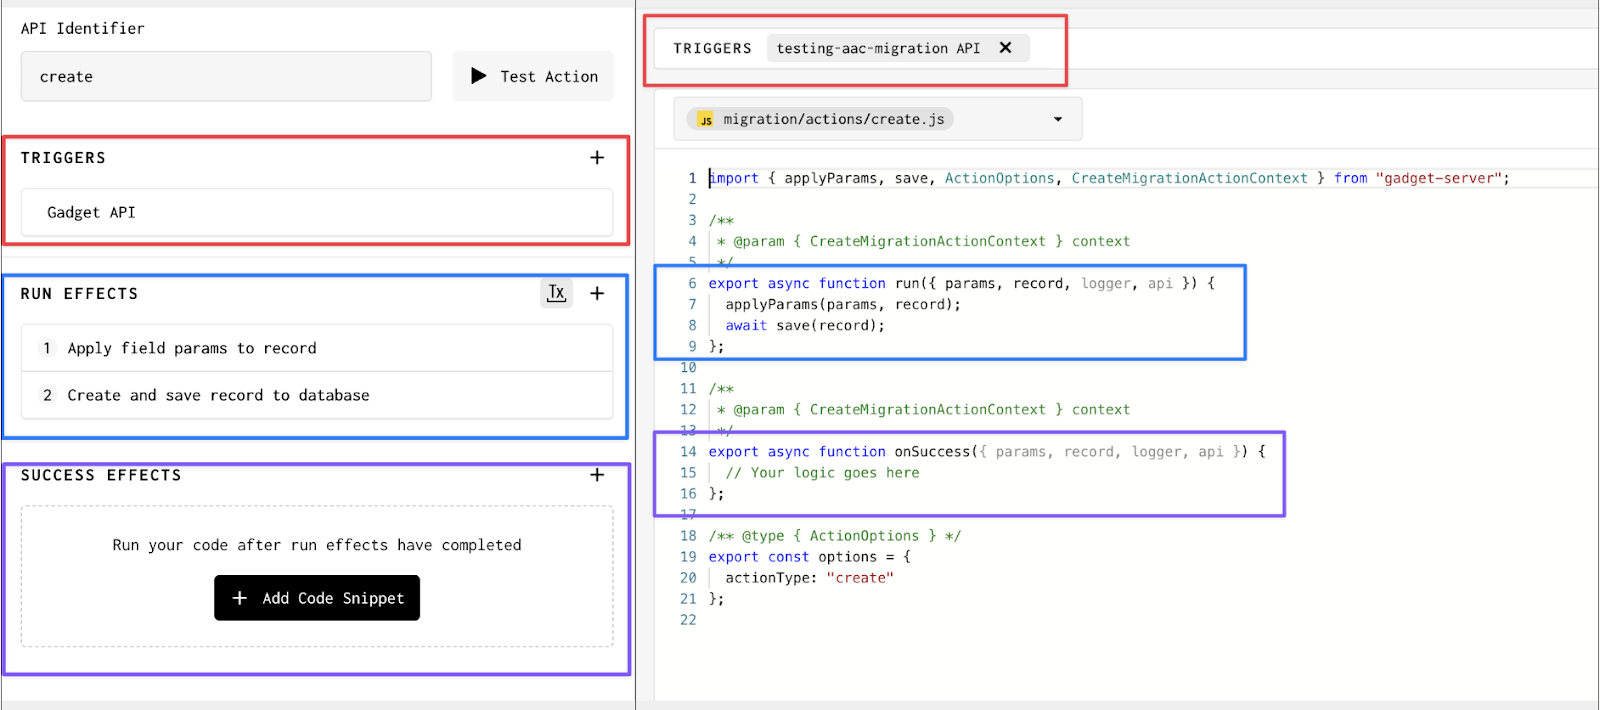Remove the testing-aac-migration API trigger with X

[x=1006, y=48]
